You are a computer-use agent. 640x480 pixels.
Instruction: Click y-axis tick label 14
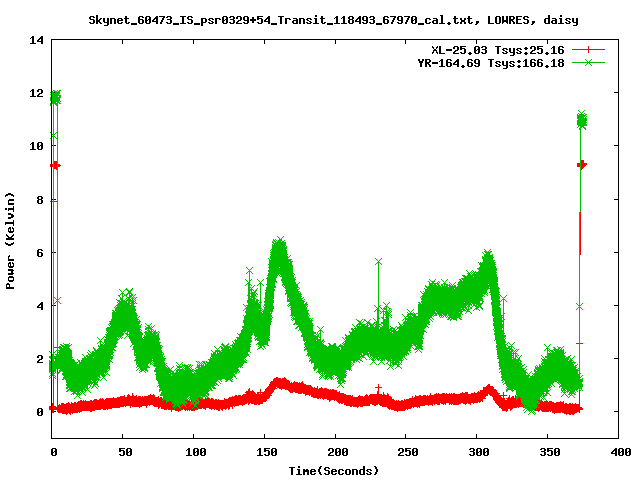coord(36,40)
